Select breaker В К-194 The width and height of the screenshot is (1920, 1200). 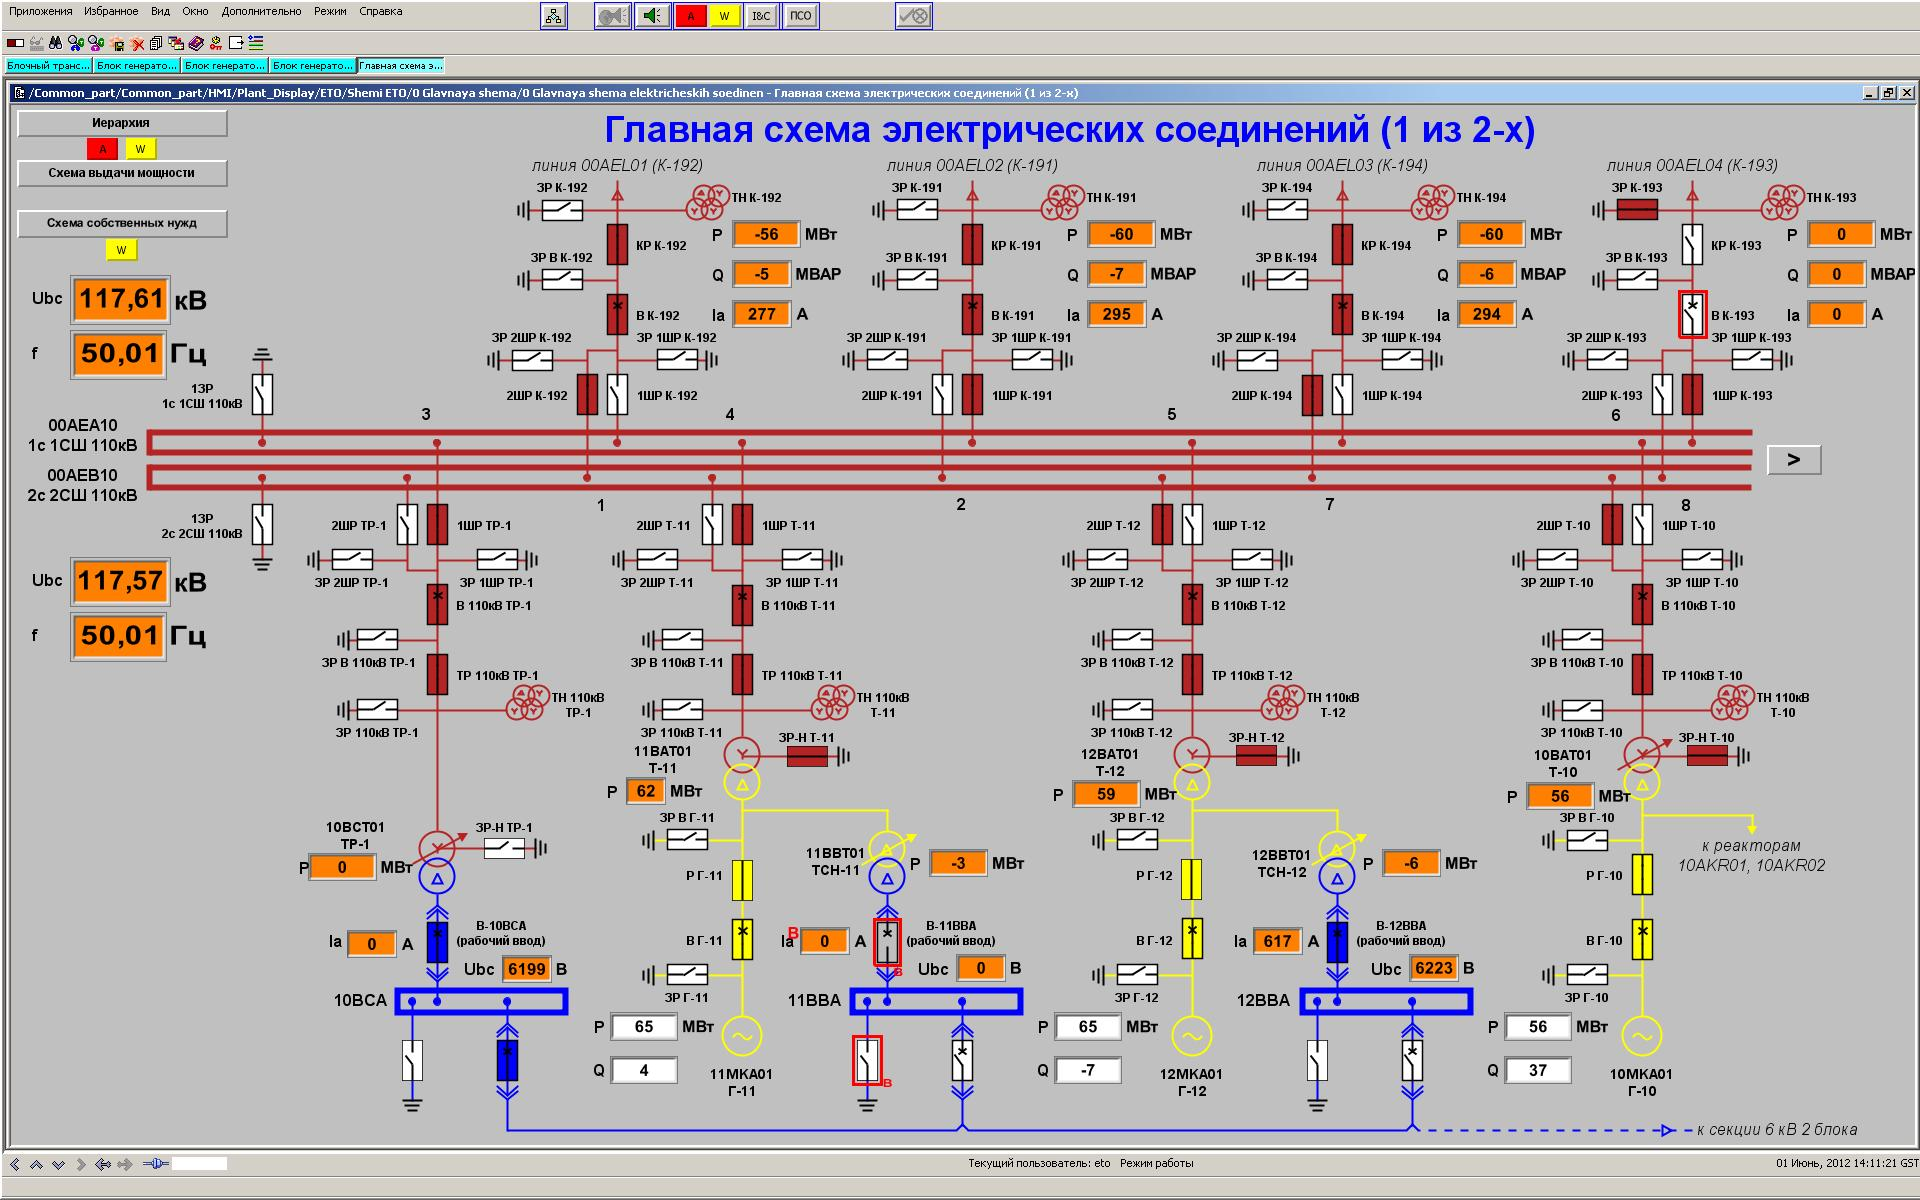coord(1342,314)
